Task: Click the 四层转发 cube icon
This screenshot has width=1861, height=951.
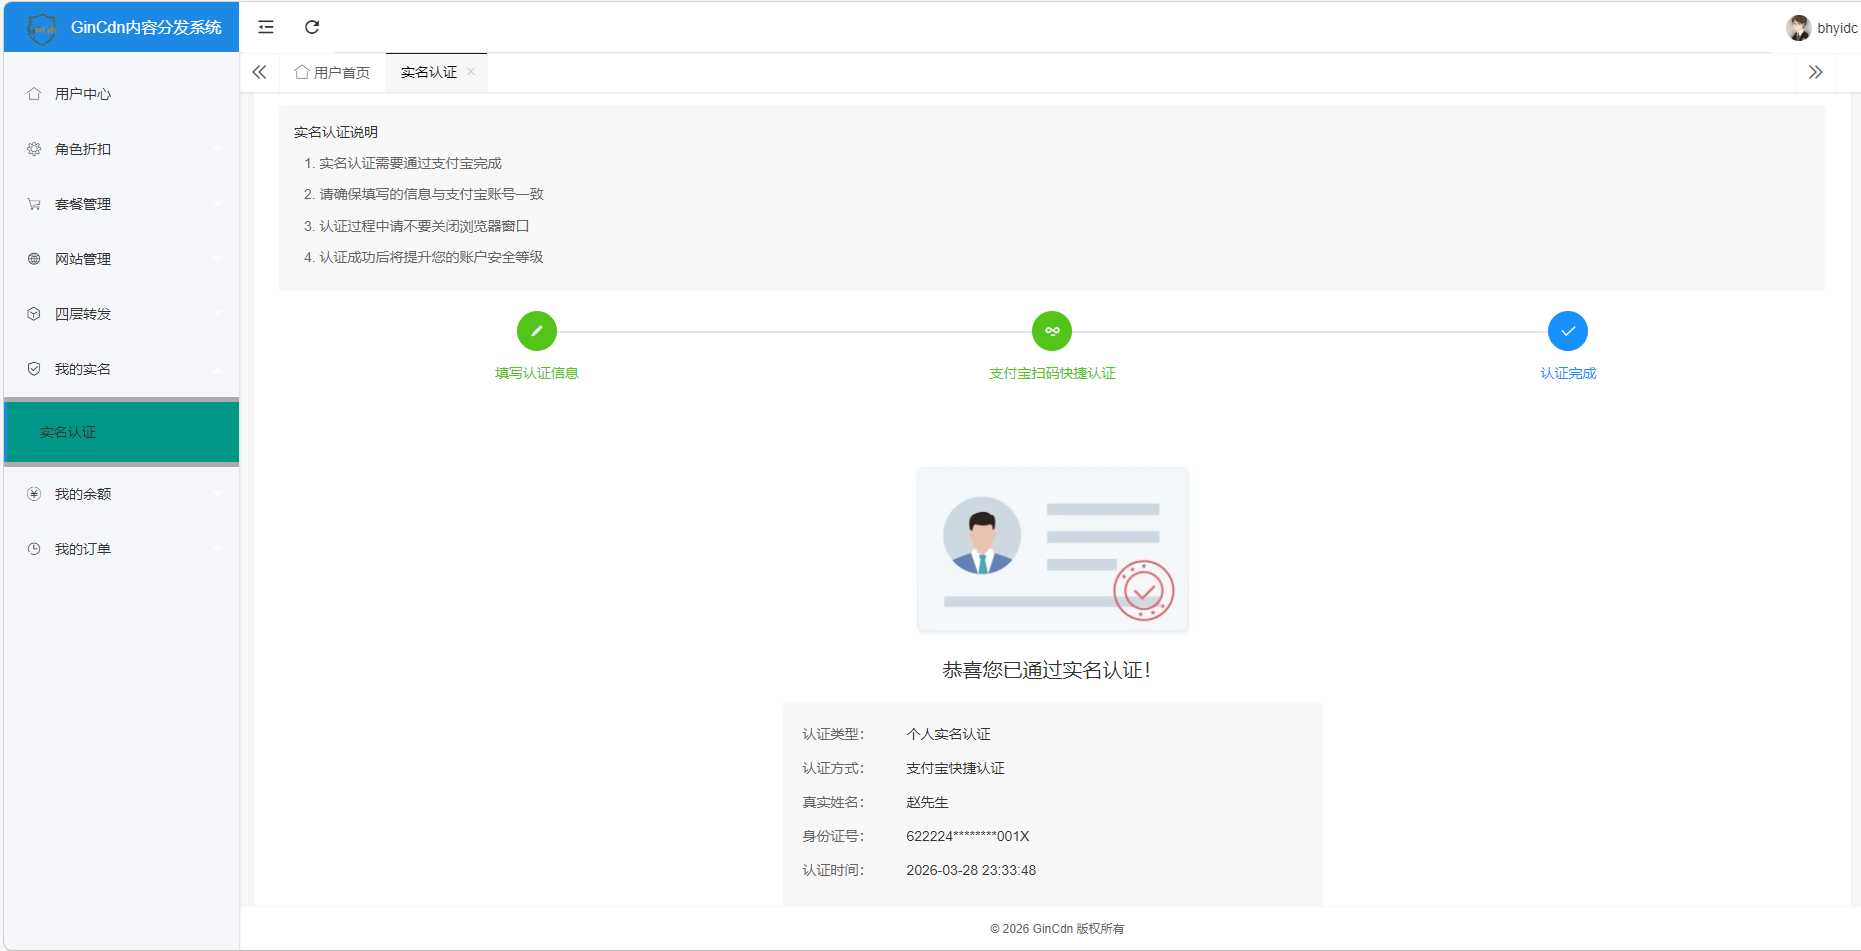Action: (x=34, y=313)
